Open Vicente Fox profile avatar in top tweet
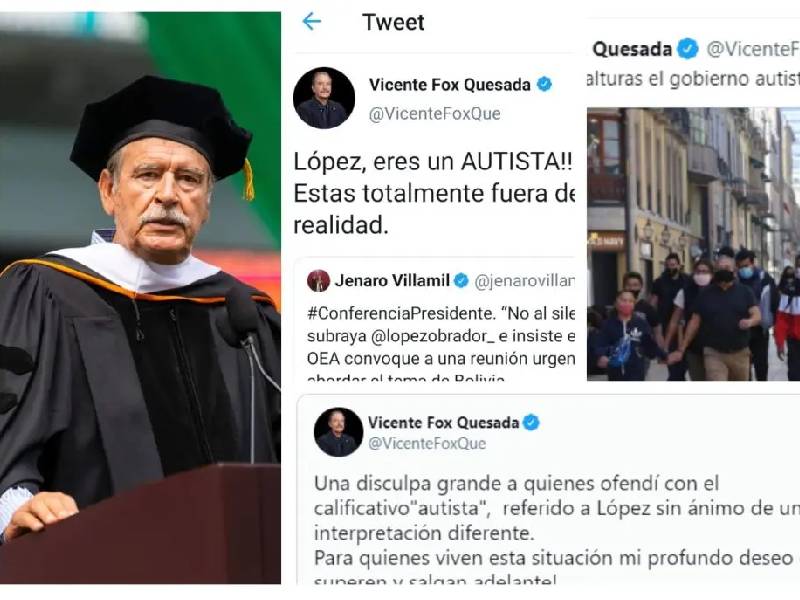The image size is (800, 600). coord(324,98)
